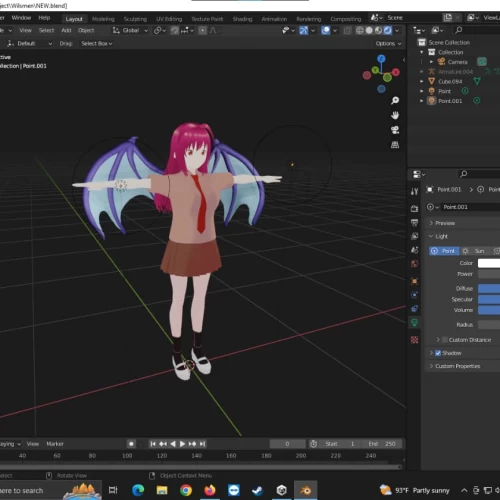The height and width of the screenshot is (500, 500).
Task: Switch to orthographic grid view icon
Action: [395, 145]
